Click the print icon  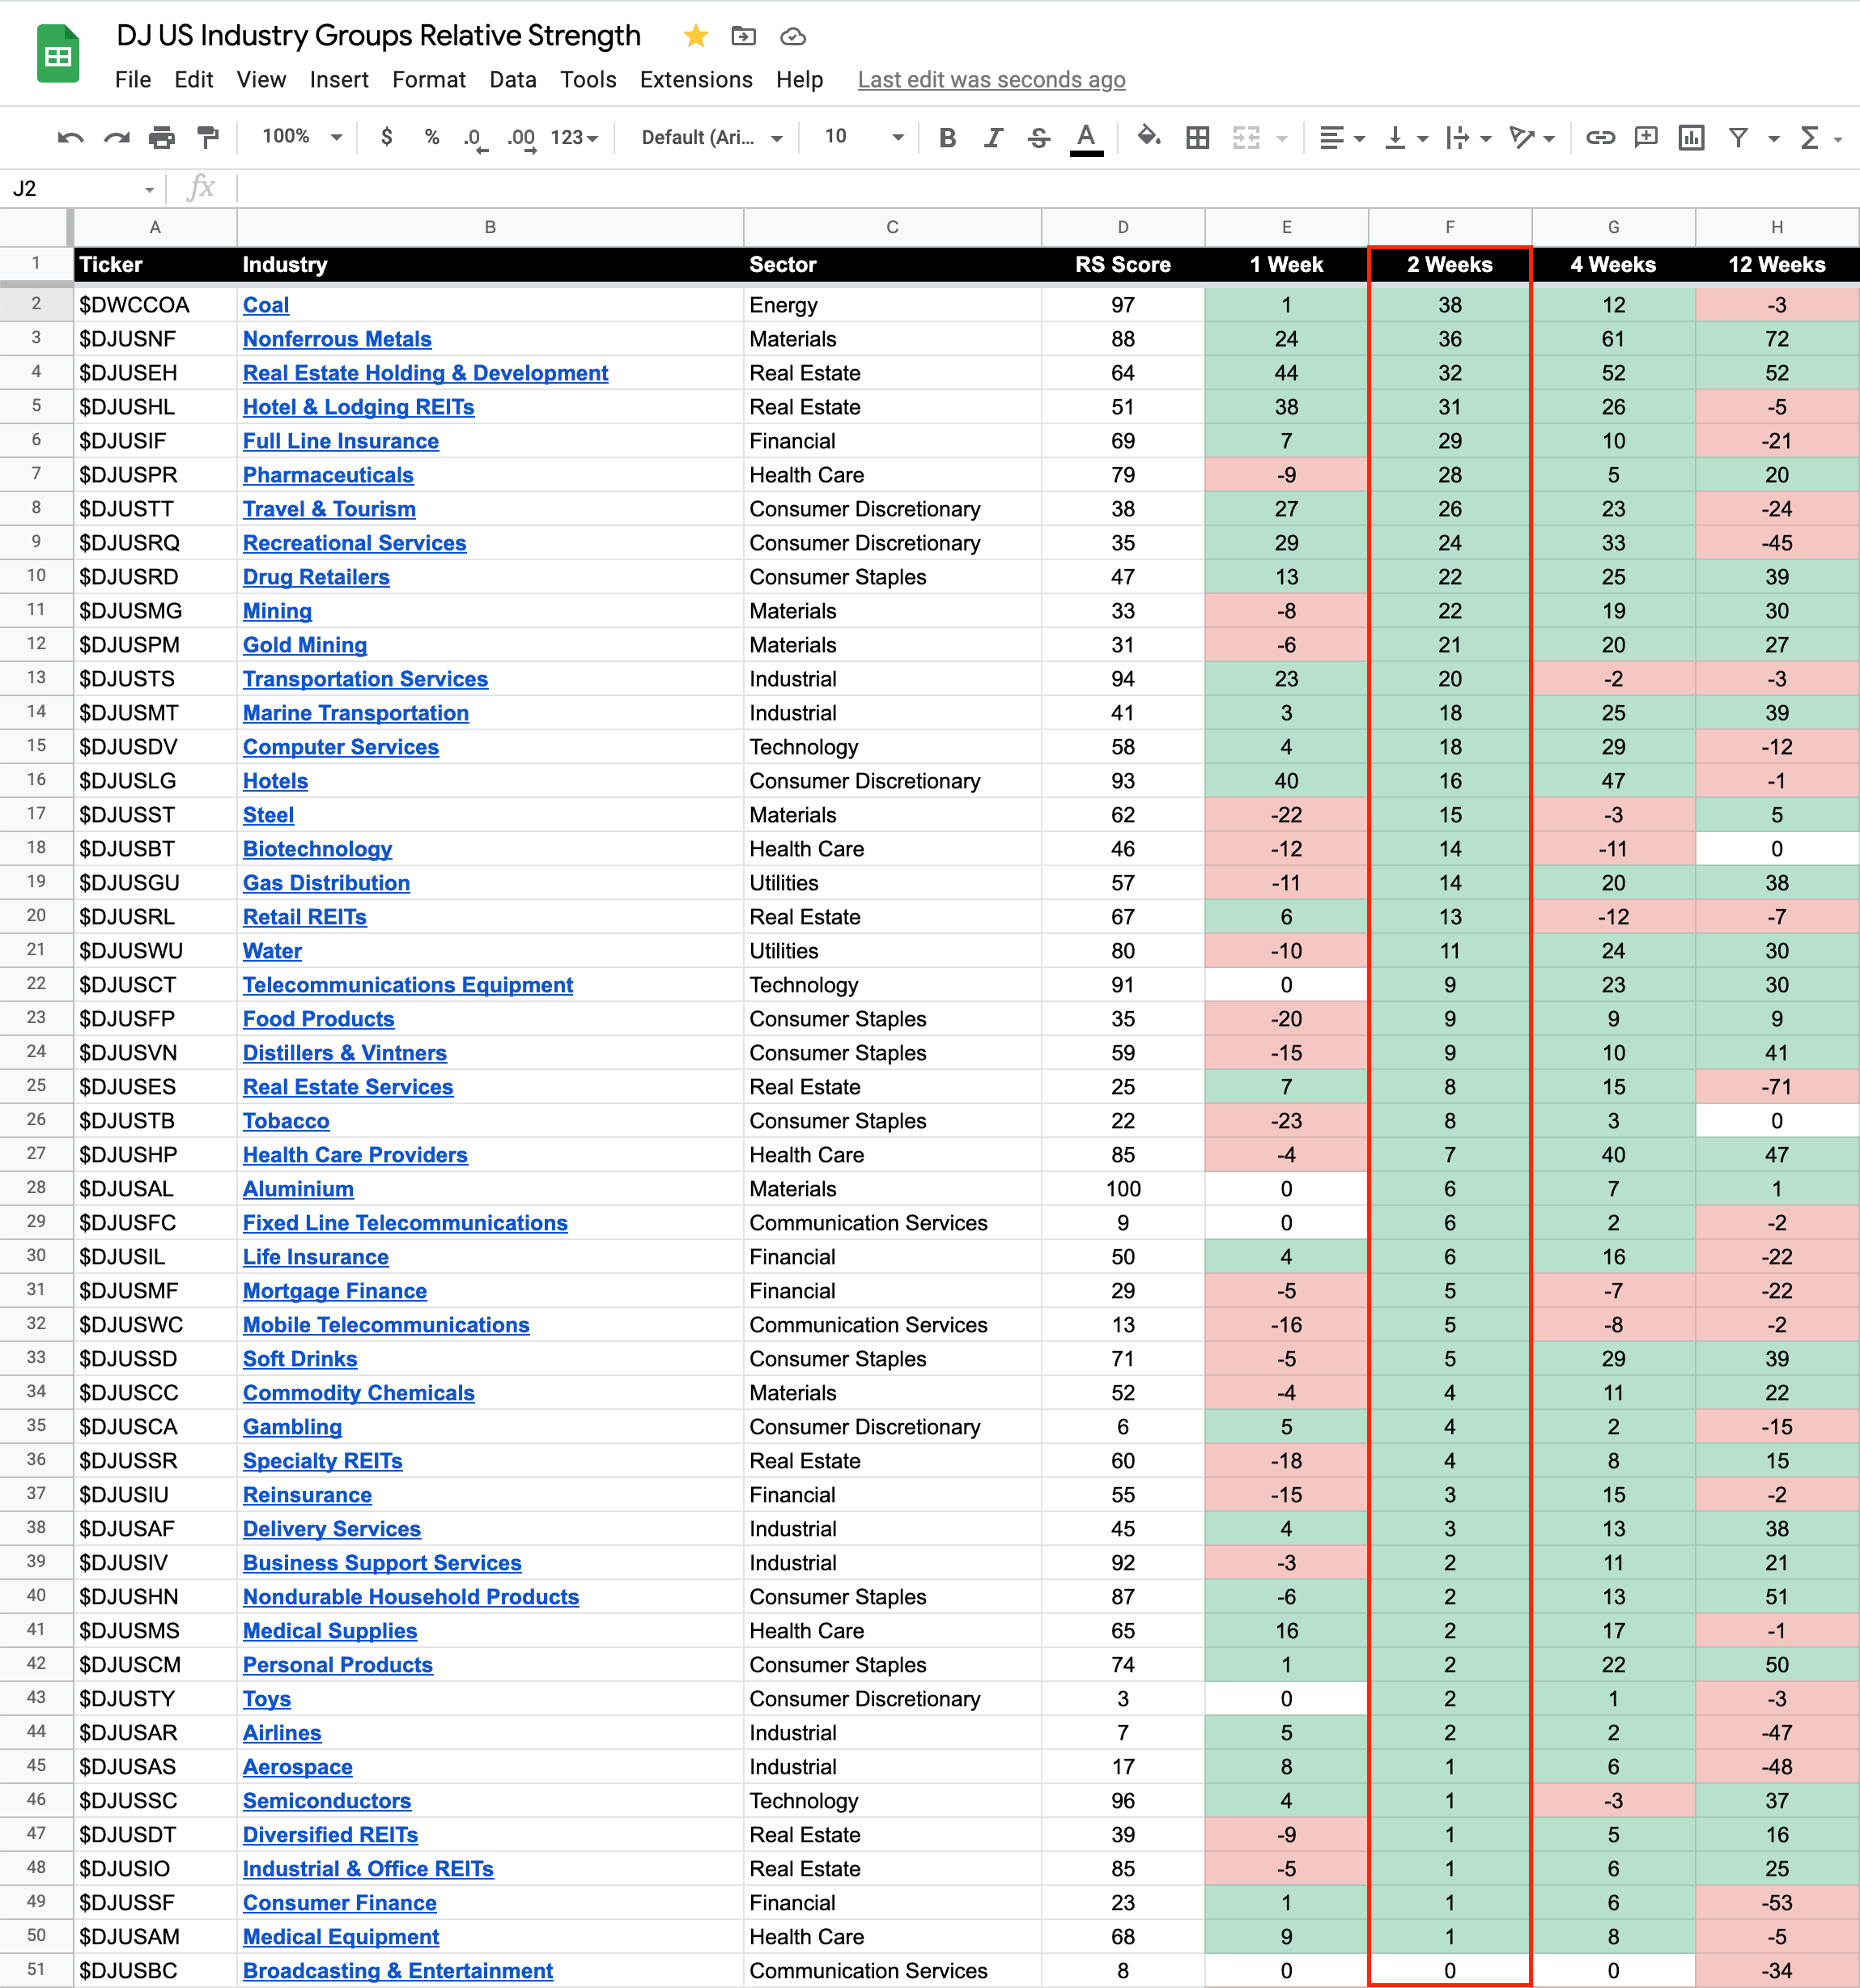coord(161,138)
